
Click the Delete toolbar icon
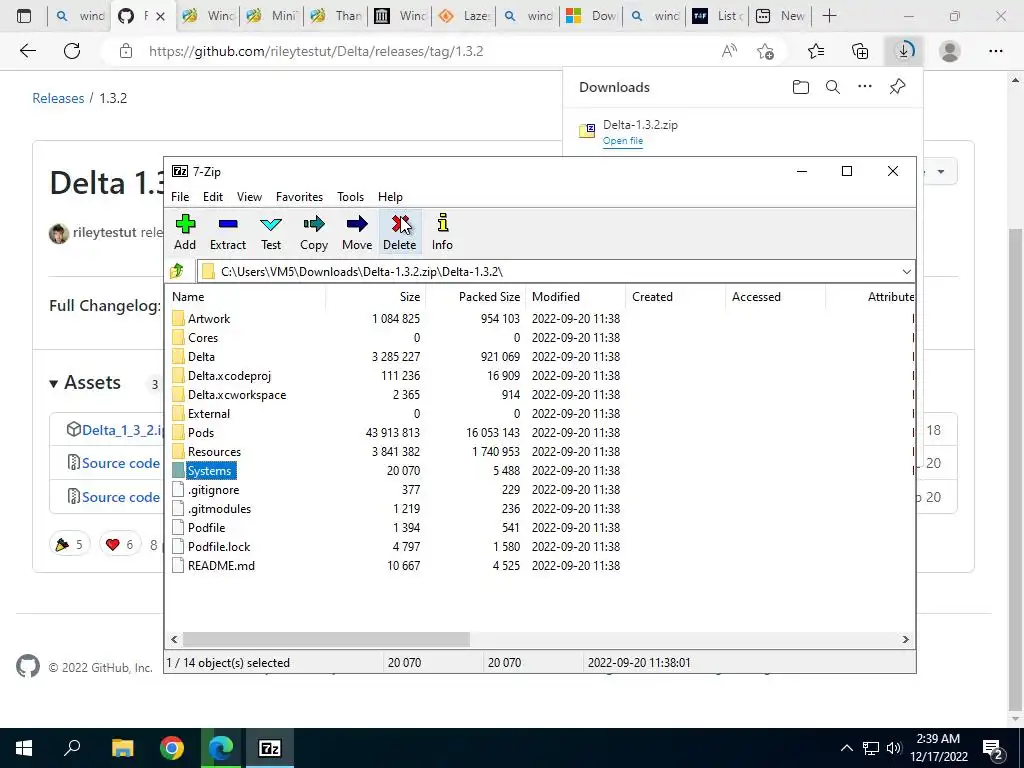pyautogui.click(x=400, y=232)
